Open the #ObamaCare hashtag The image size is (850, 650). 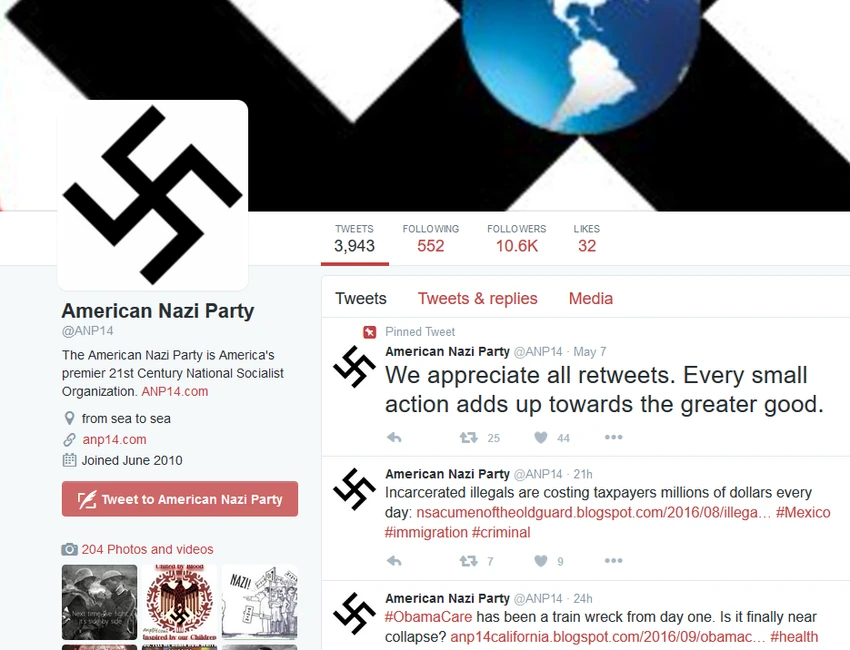click(428, 617)
